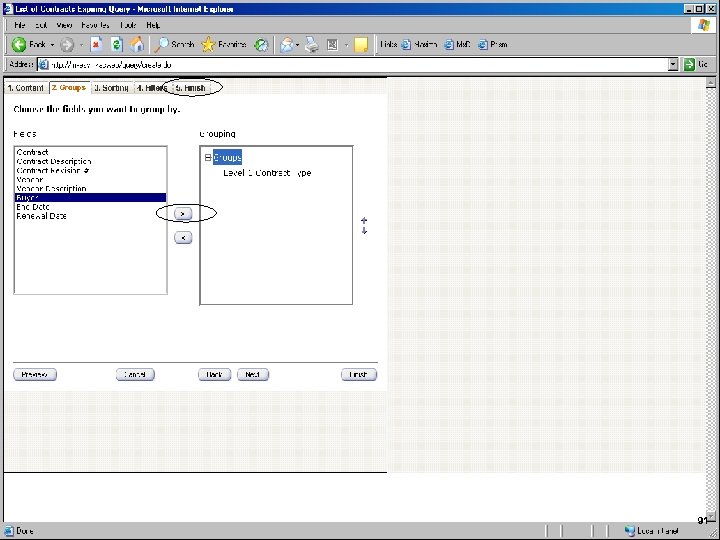Viewport: 720px width, 540px height.
Task: Click the IE page icon in title bar
Action: tap(8, 9)
